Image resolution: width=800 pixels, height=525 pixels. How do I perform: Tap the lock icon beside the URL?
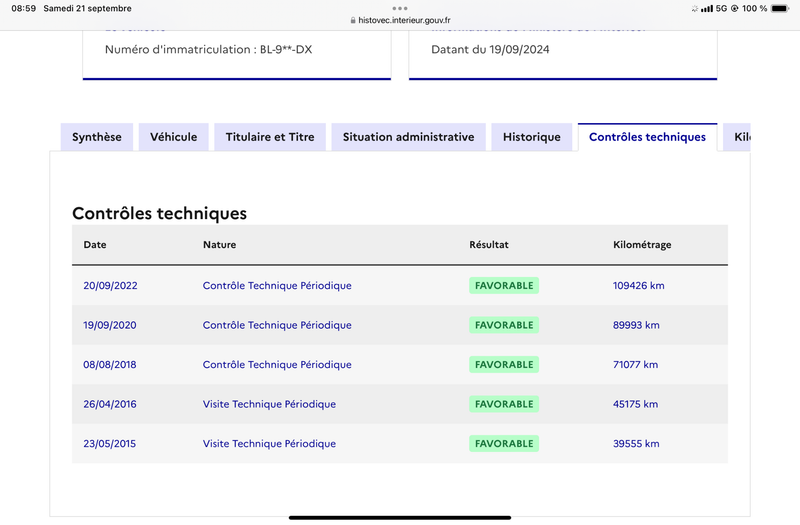click(x=353, y=20)
